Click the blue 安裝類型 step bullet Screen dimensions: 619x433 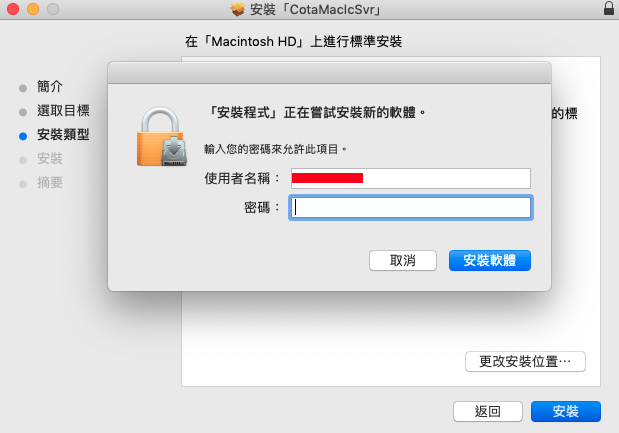23,136
